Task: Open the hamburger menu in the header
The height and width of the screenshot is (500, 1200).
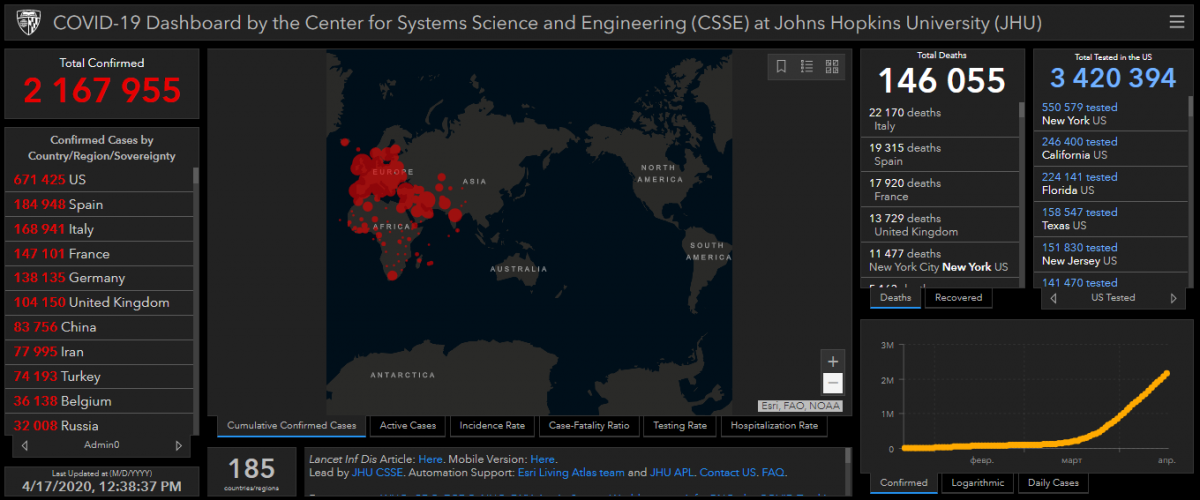Action: [x=1176, y=22]
